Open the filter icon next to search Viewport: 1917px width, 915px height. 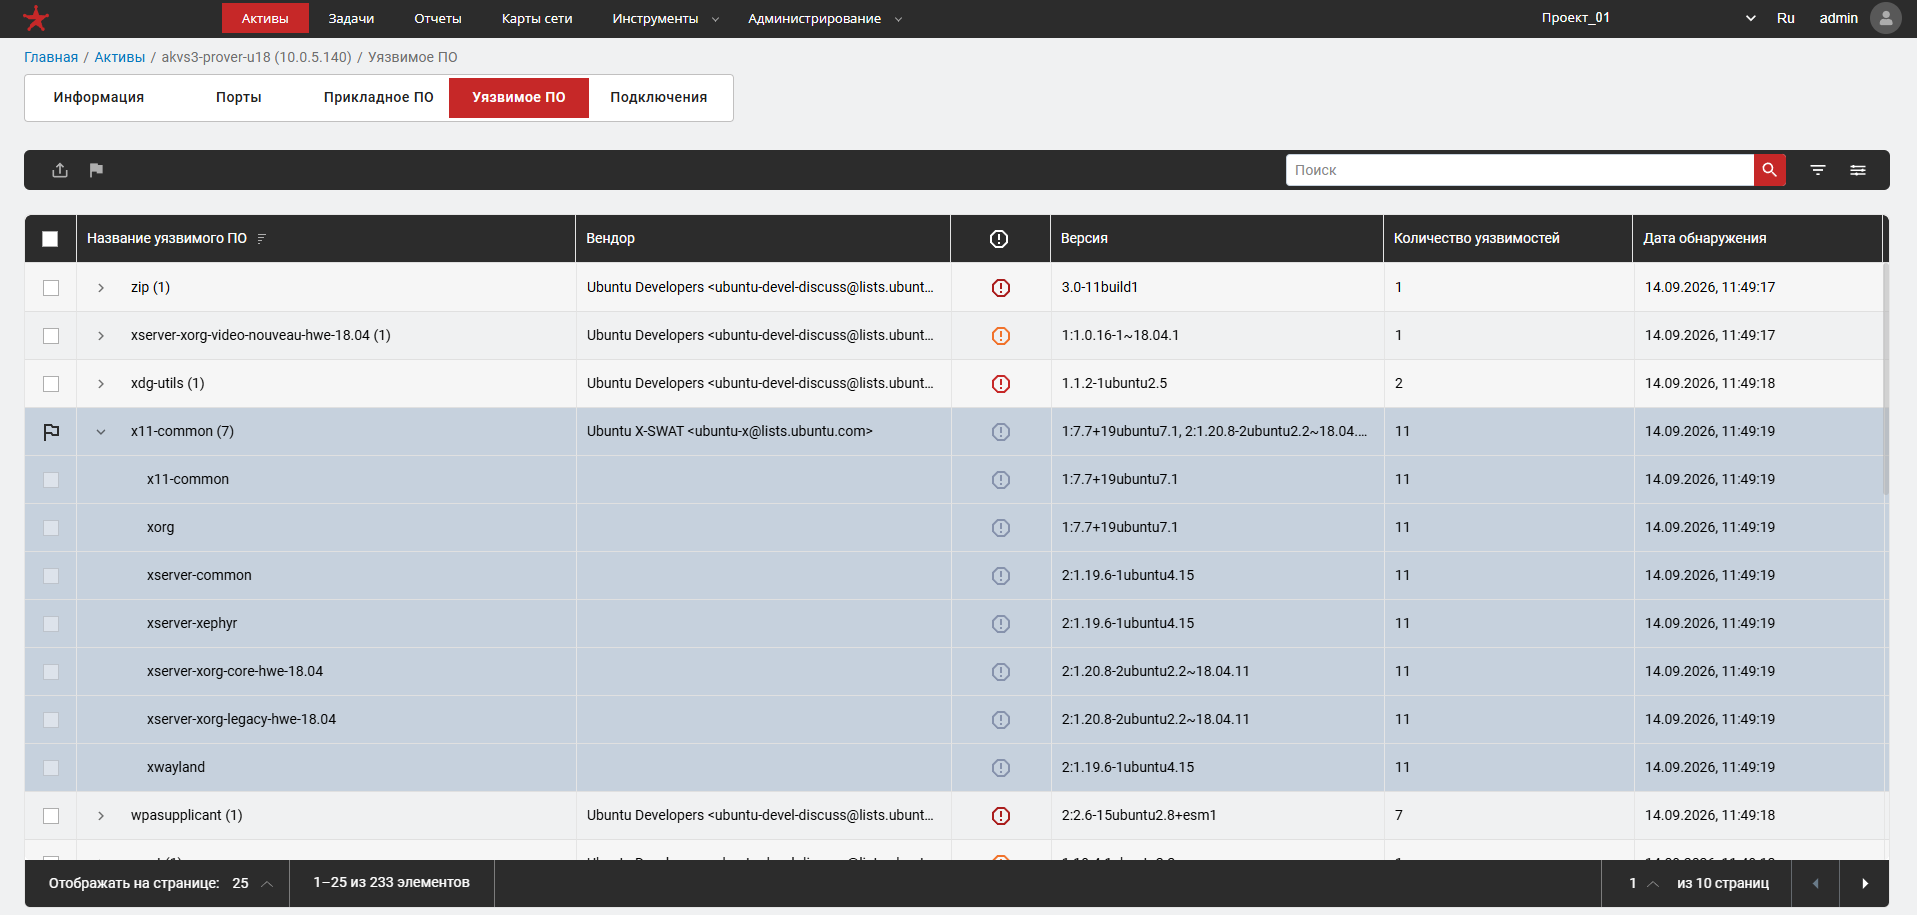pyautogui.click(x=1818, y=170)
